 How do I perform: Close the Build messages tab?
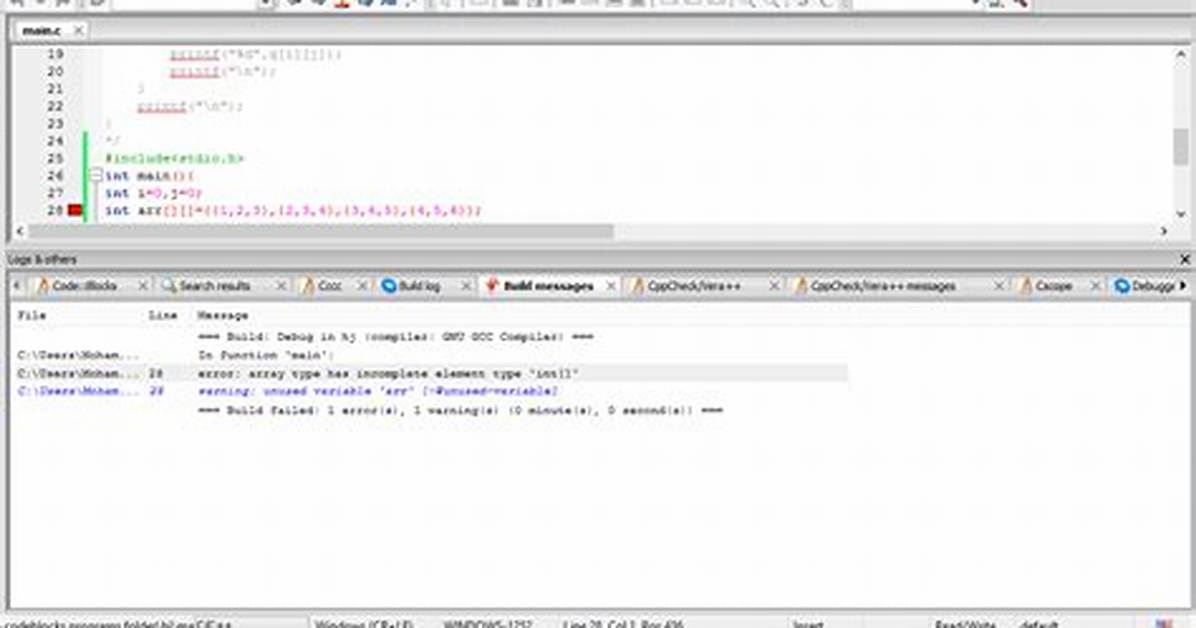click(x=611, y=286)
